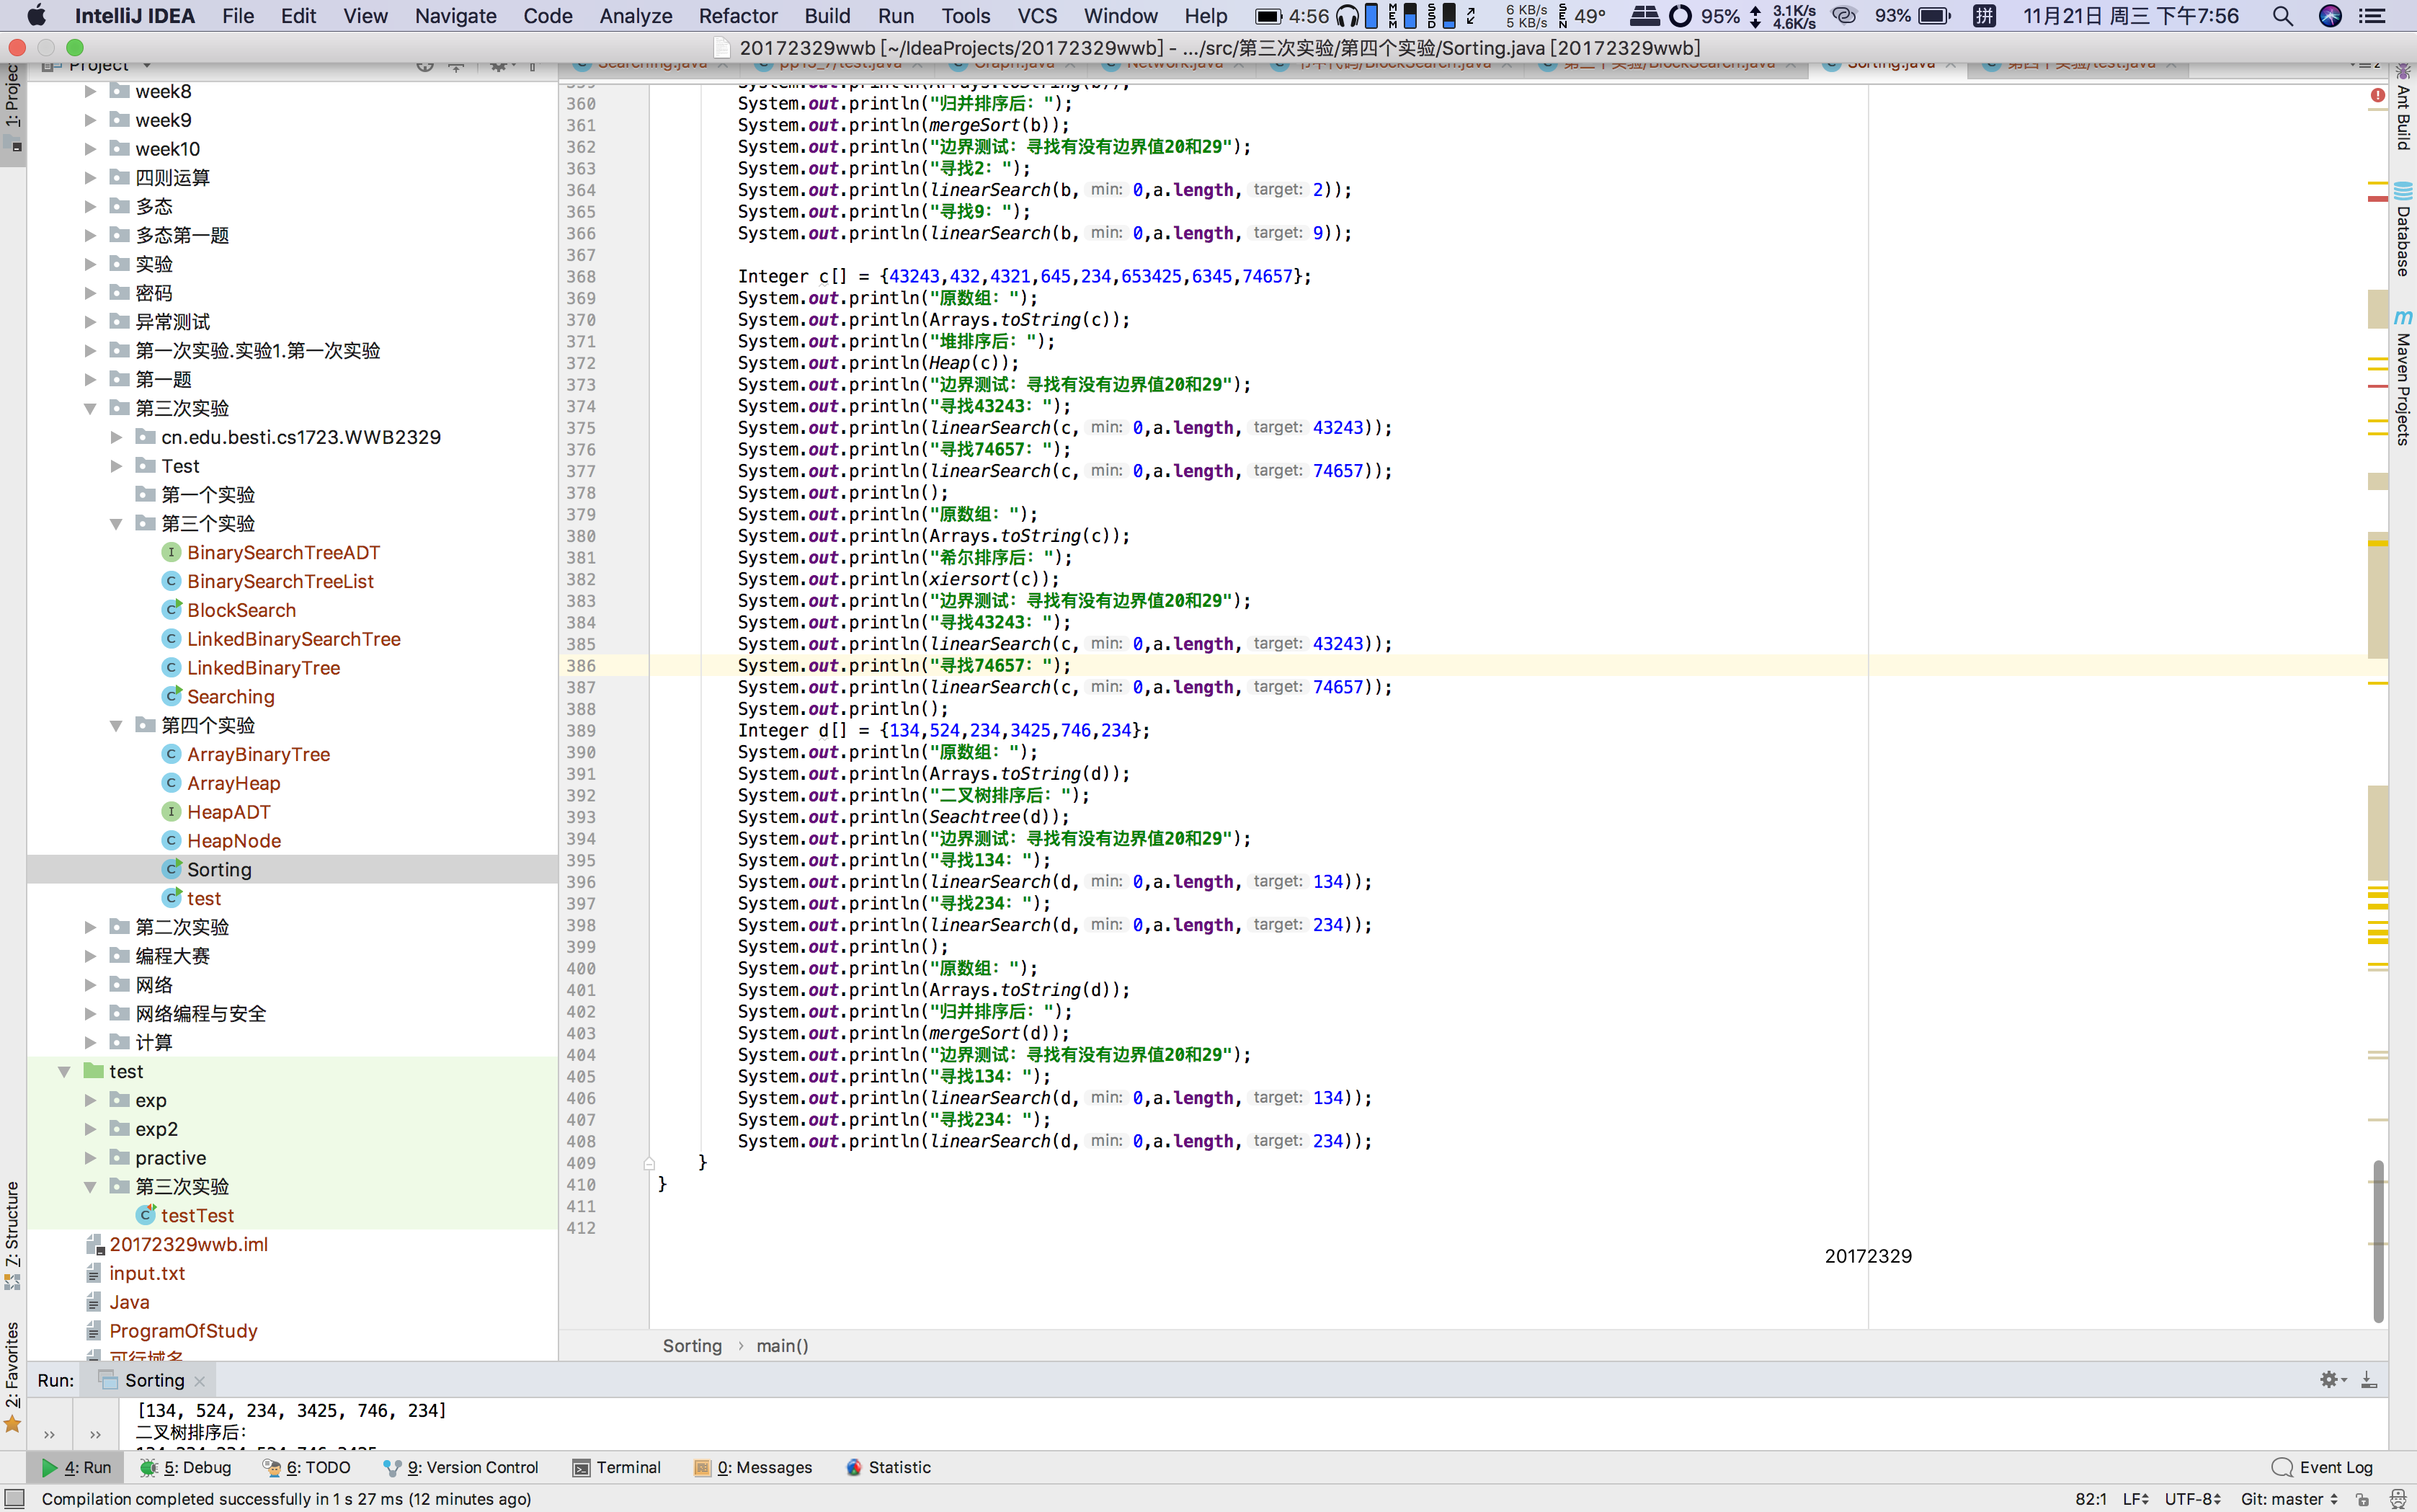Screen dimensions: 2417x1512
Task: Expand the 网络编程与安全 folder
Action: click(90, 1014)
